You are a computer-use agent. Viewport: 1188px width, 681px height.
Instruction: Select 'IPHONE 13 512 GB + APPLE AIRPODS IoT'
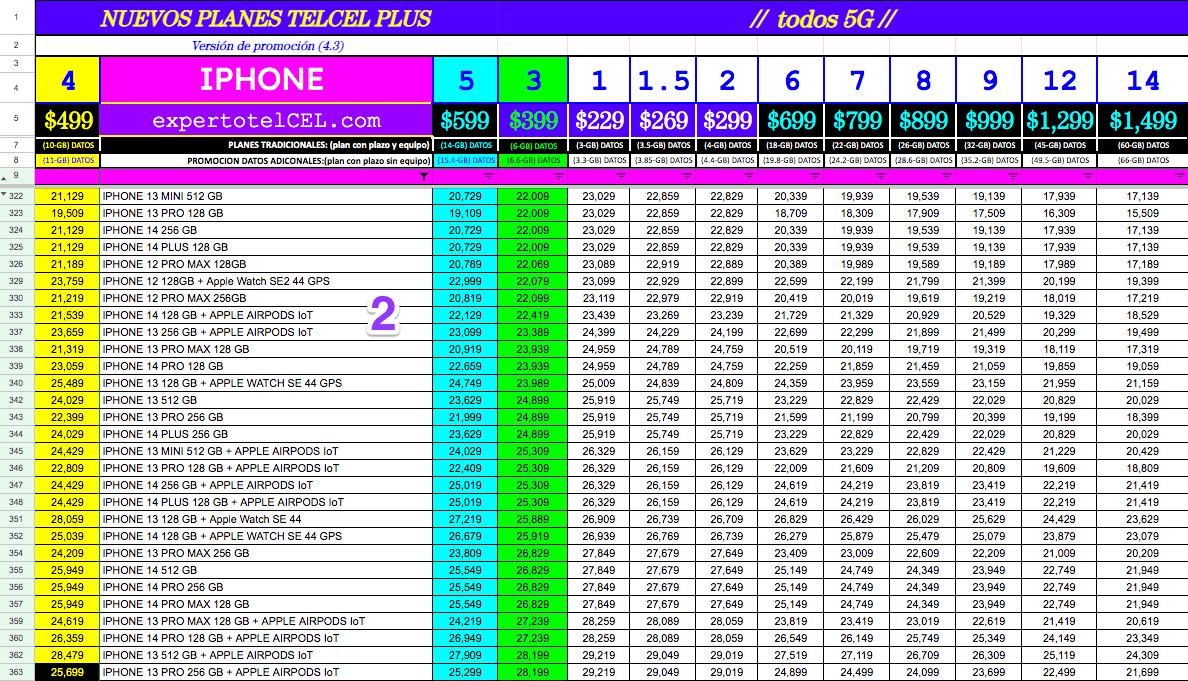coord(266,655)
